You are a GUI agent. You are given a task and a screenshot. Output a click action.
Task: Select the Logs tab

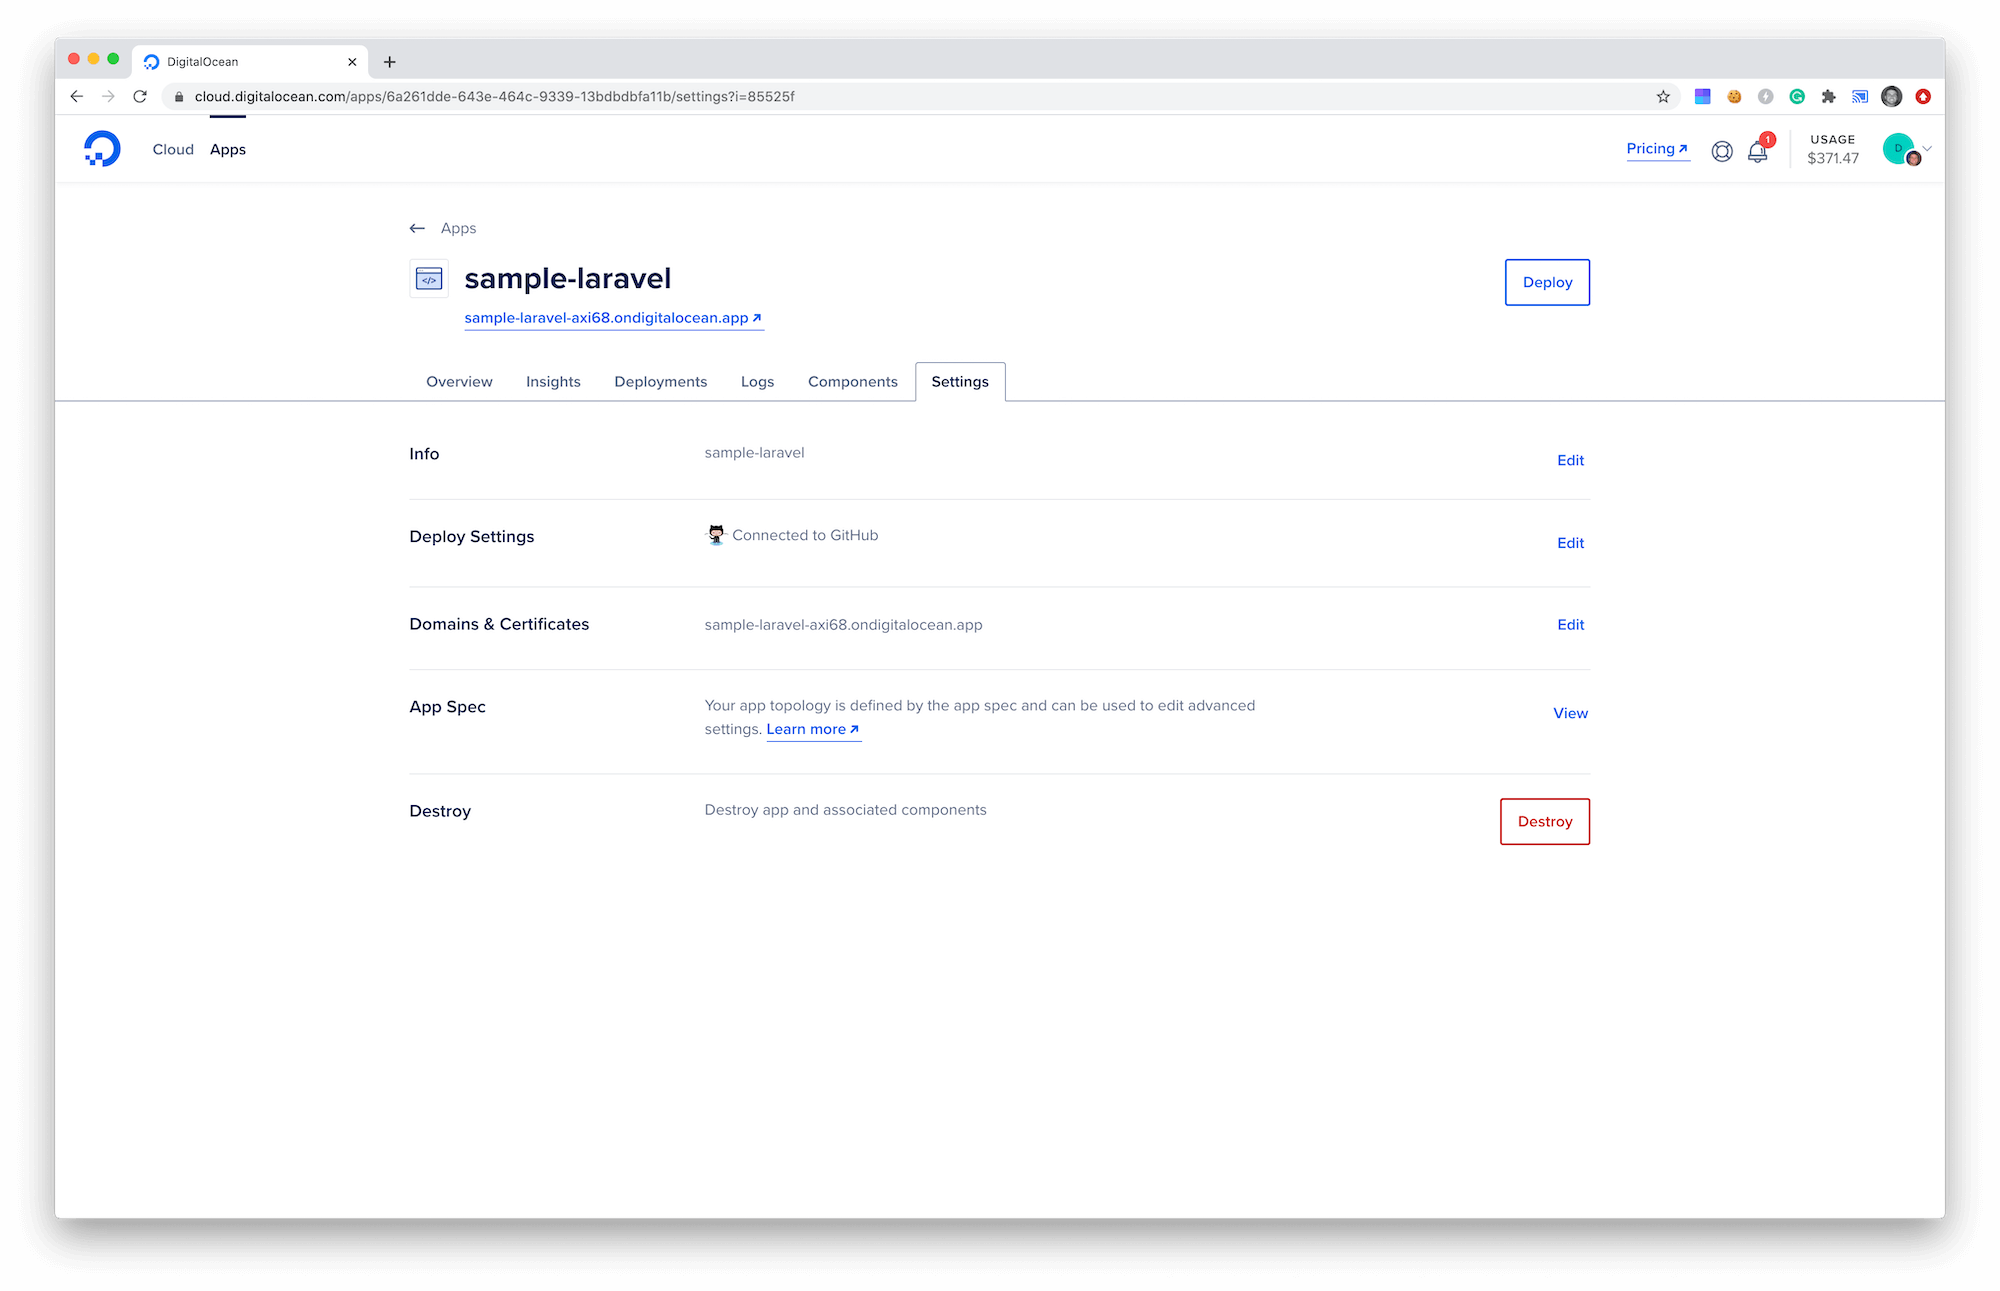pyautogui.click(x=757, y=382)
